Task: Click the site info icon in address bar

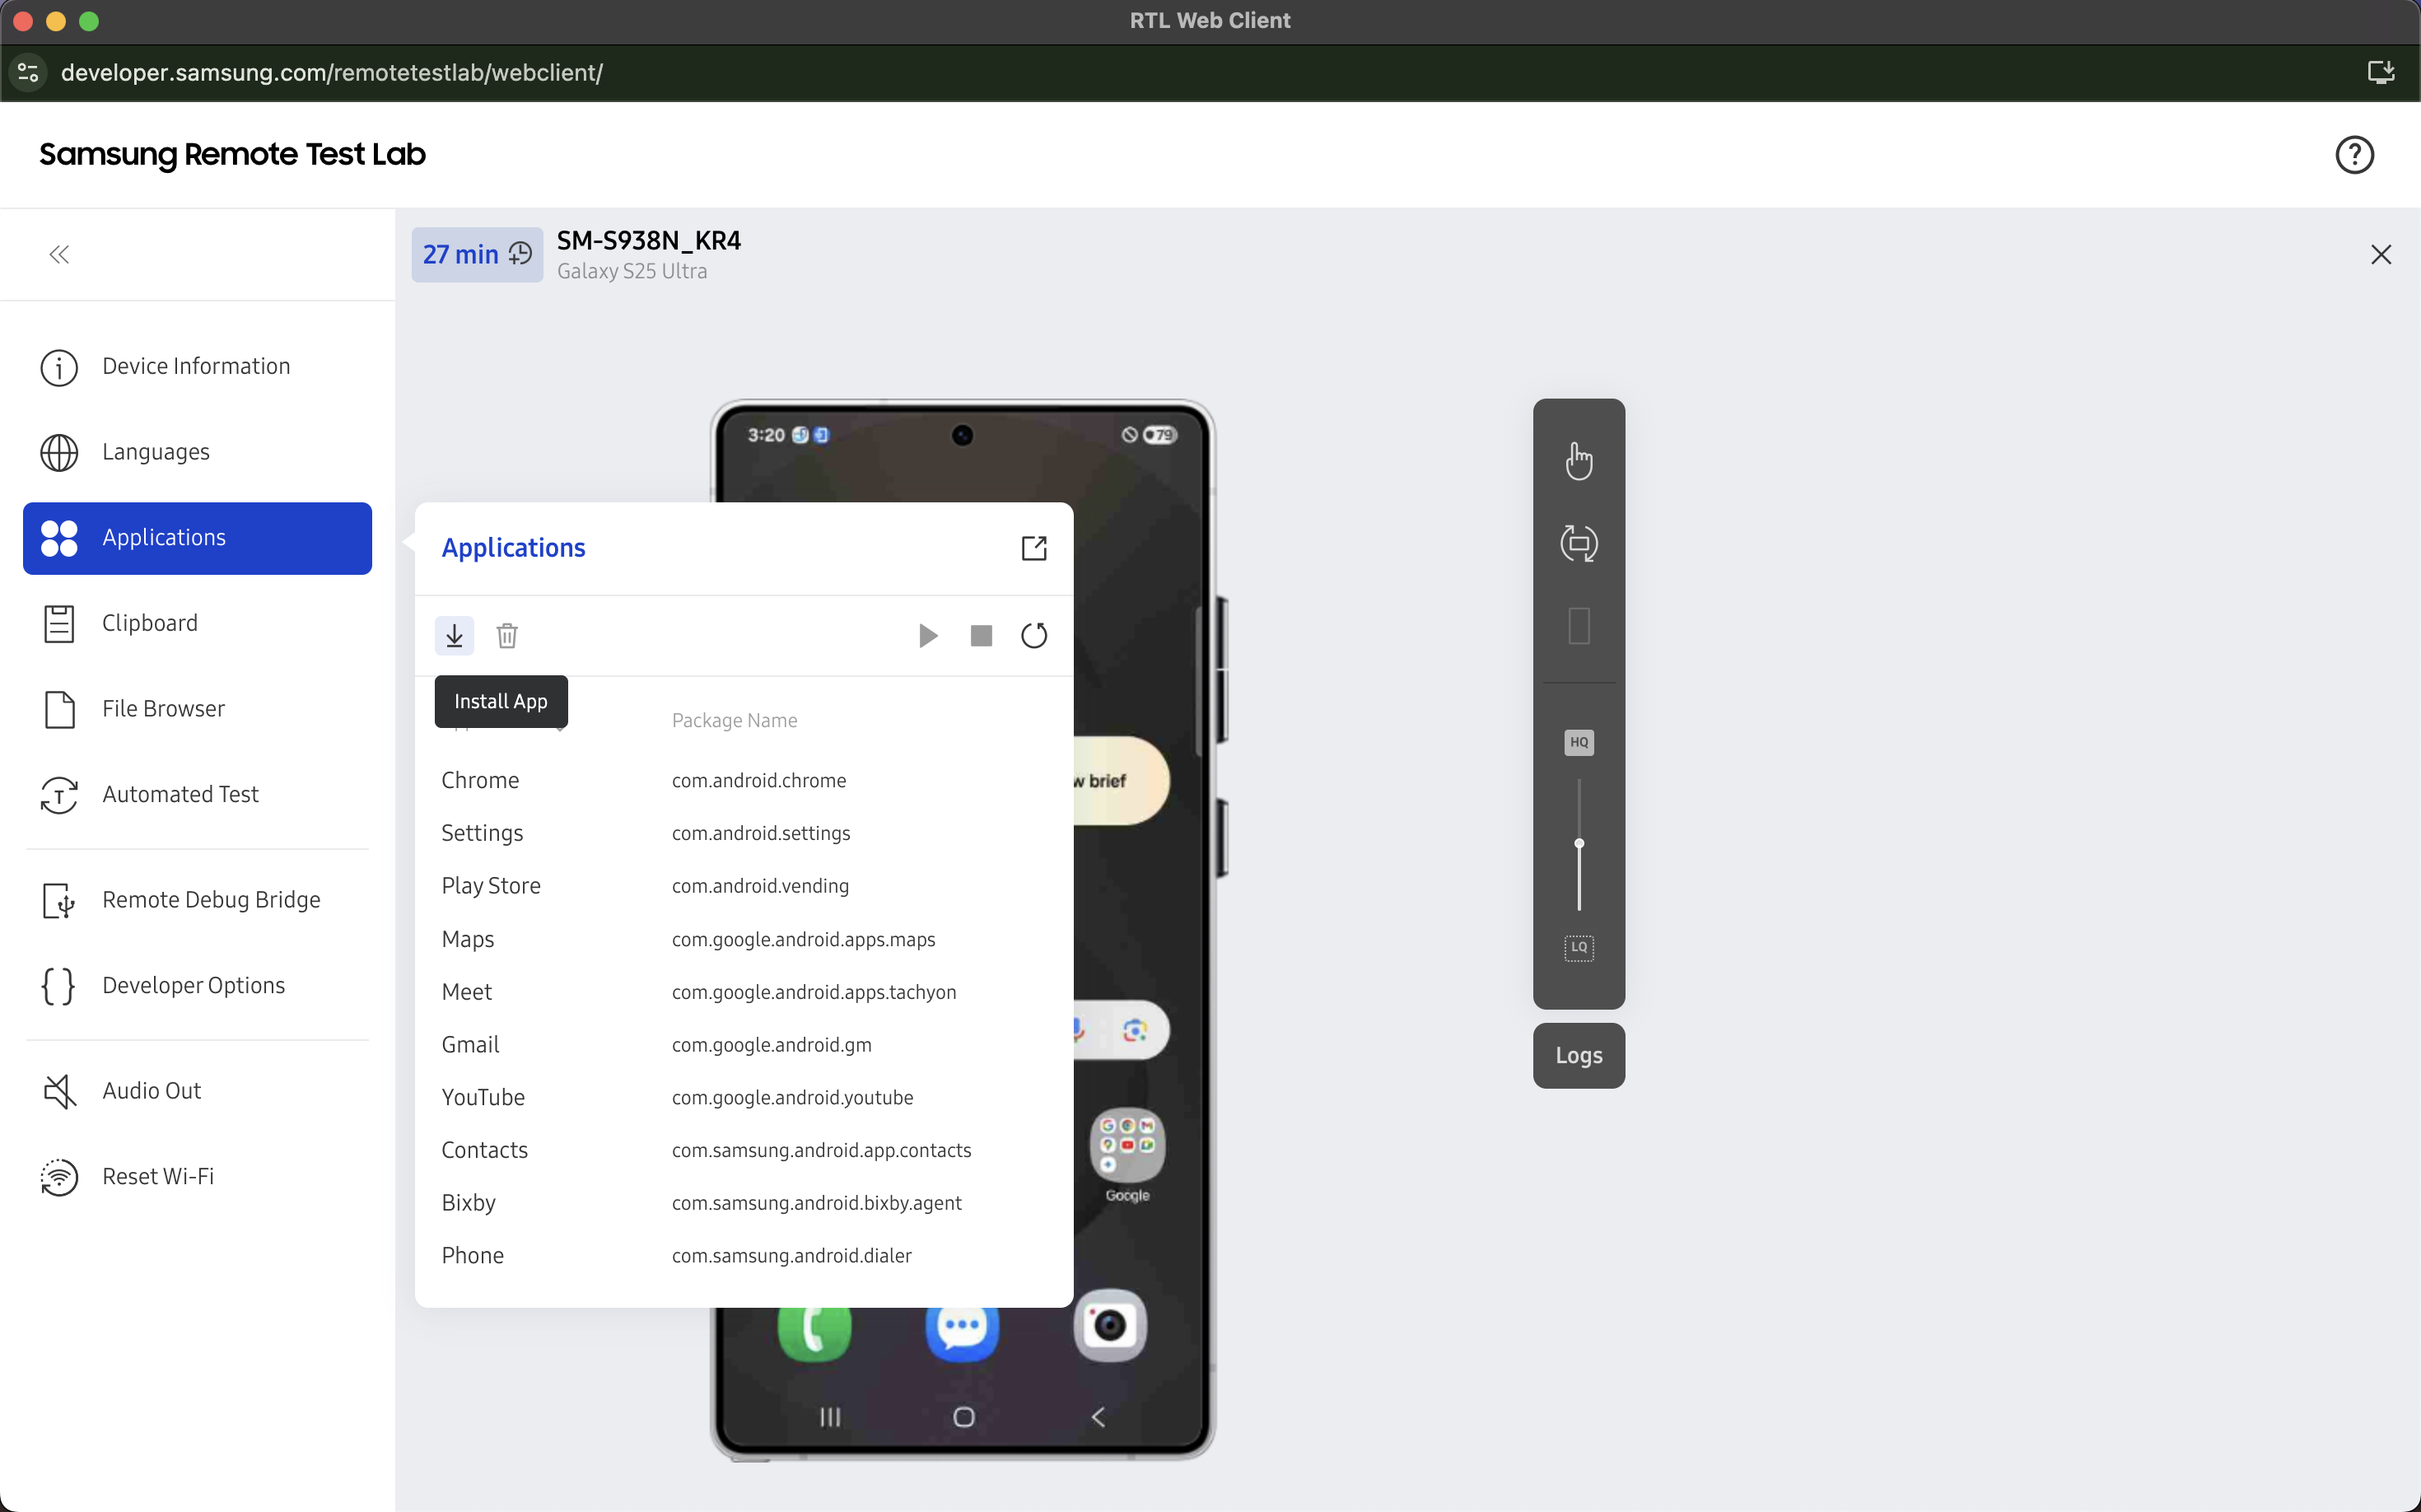Action: click(x=28, y=73)
